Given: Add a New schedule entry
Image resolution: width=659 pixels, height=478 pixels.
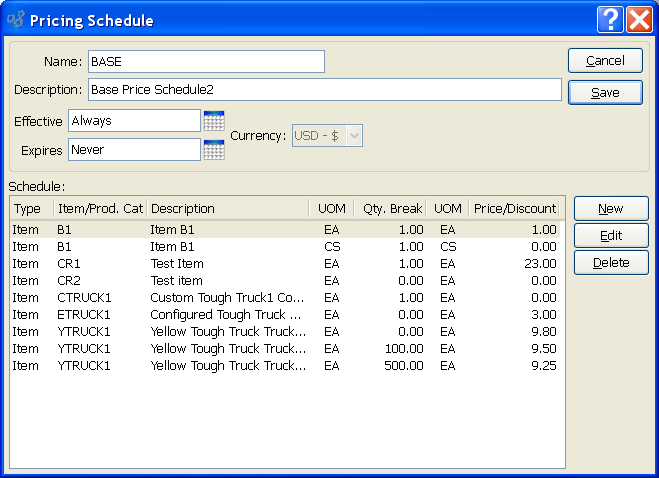Looking at the screenshot, I should 611,209.
